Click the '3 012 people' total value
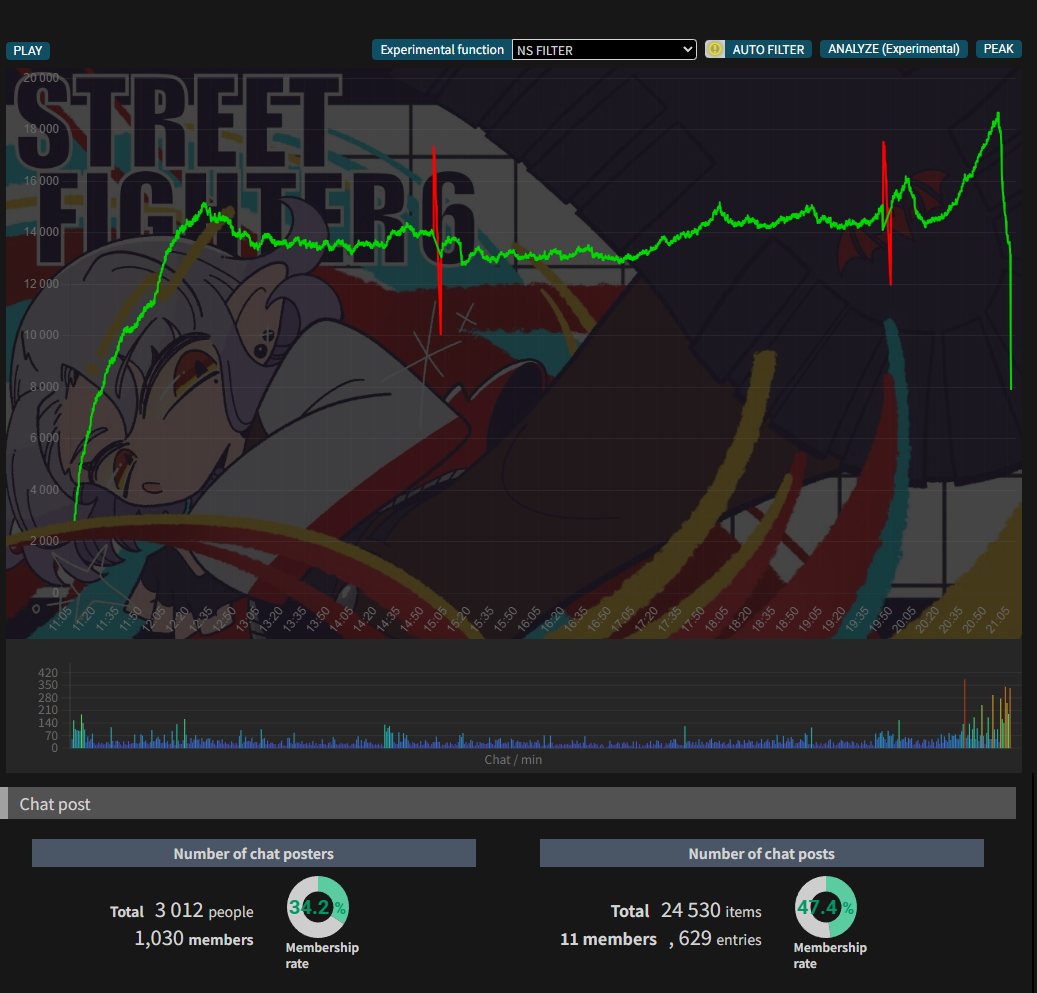1037x993 pixels. [x=204, y=911]
